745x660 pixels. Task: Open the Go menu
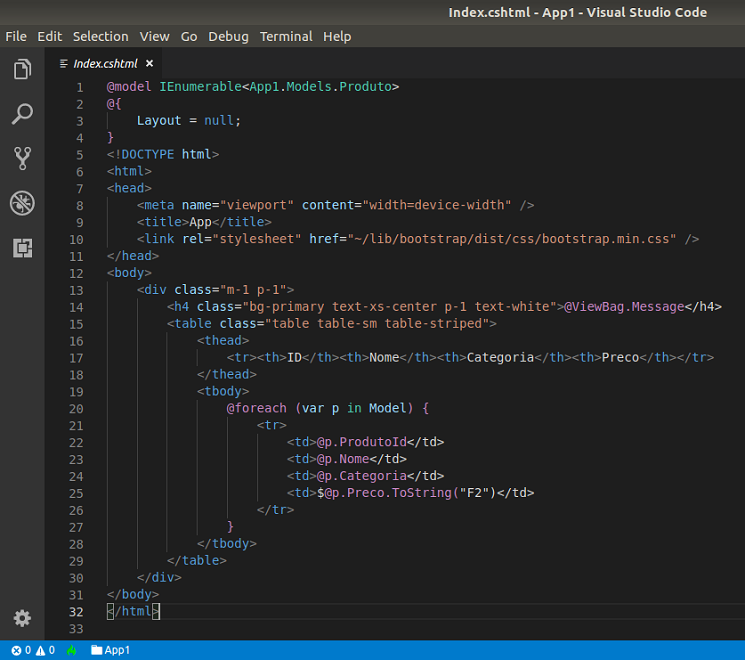tap(189, 36)
